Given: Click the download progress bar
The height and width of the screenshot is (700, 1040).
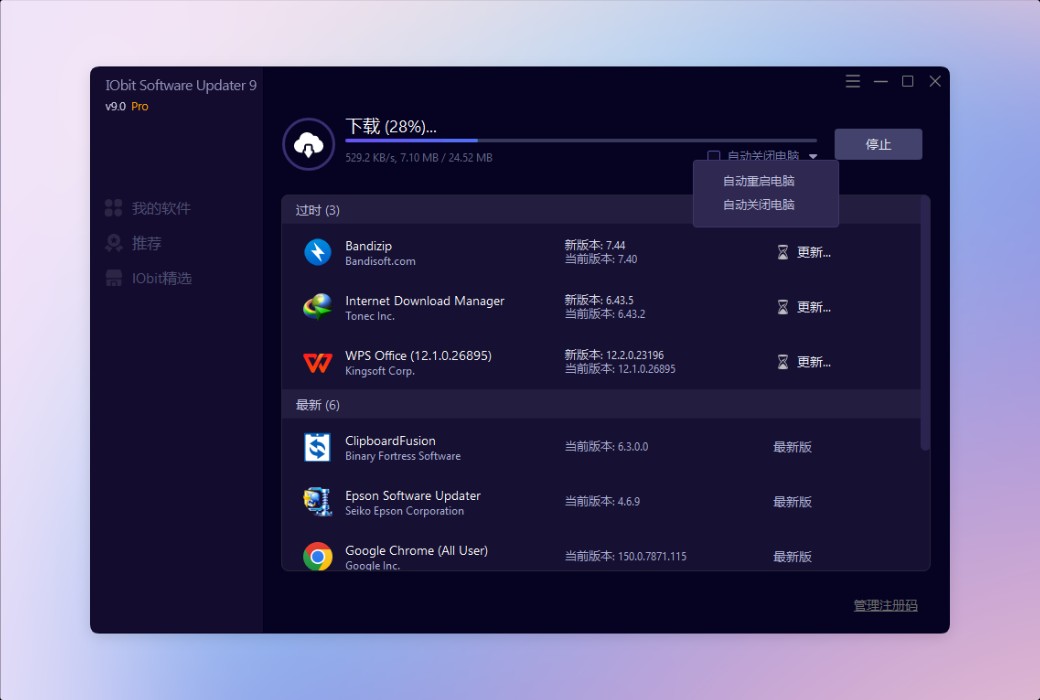Looking at the screenshot, I should [x=581, y=141].
